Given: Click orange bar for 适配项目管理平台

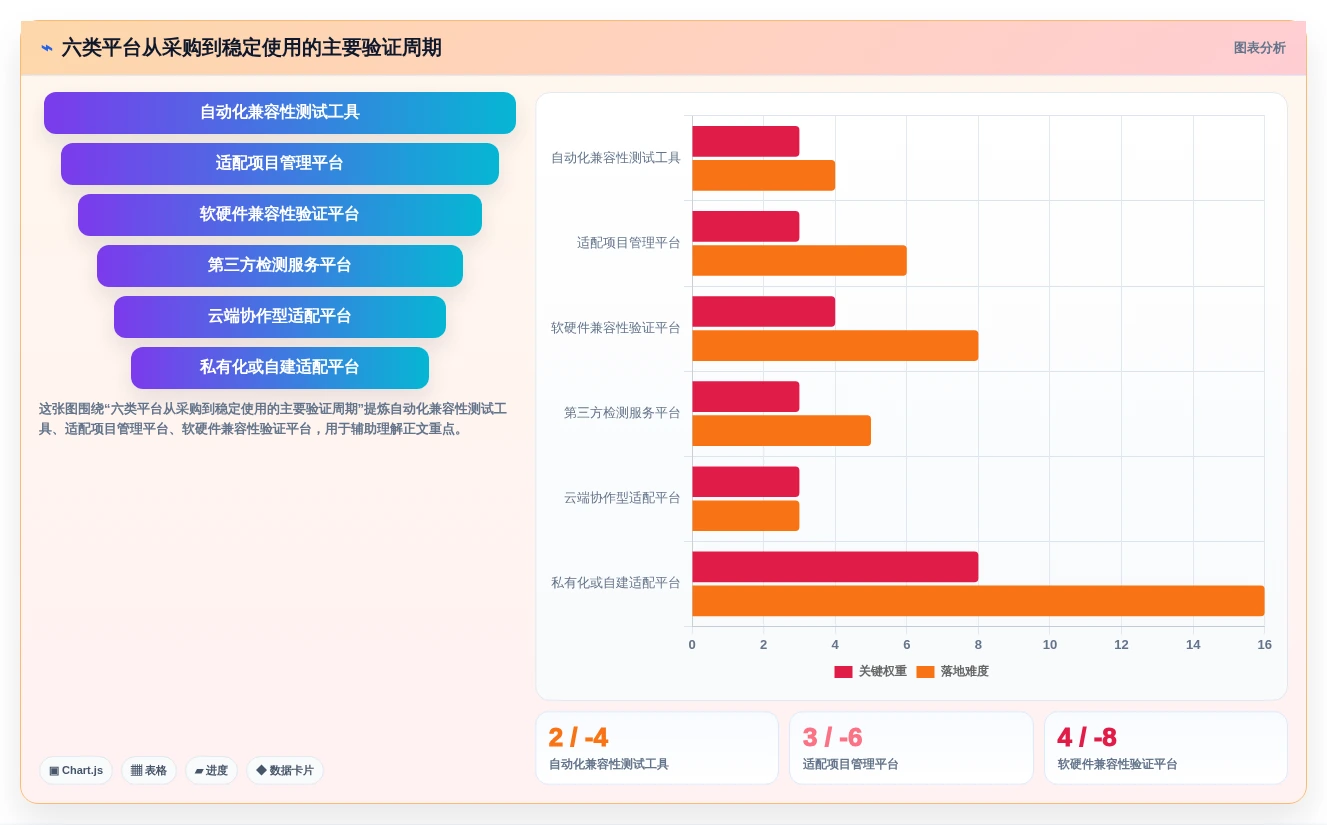Looking at the screenshot, I should pyautogui.click(x=799, y=260).
